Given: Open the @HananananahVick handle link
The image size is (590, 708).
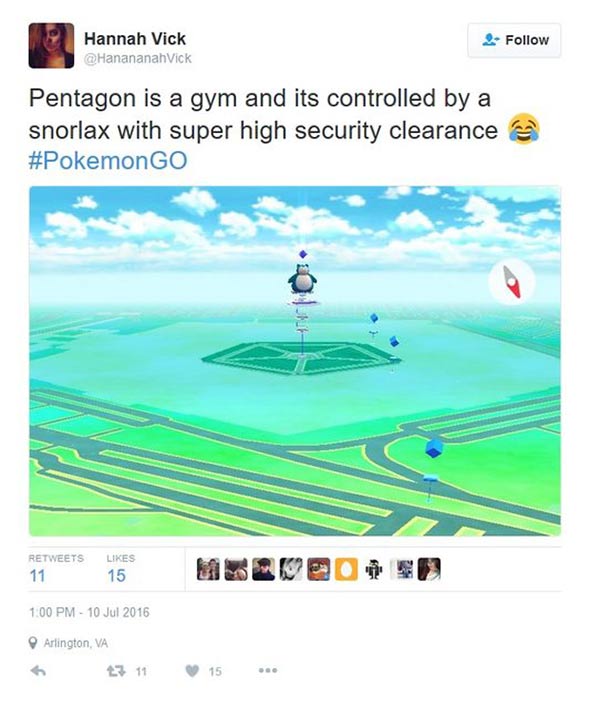Looking at the screenshot, I should pyautogui.click(x=138, y=58).
